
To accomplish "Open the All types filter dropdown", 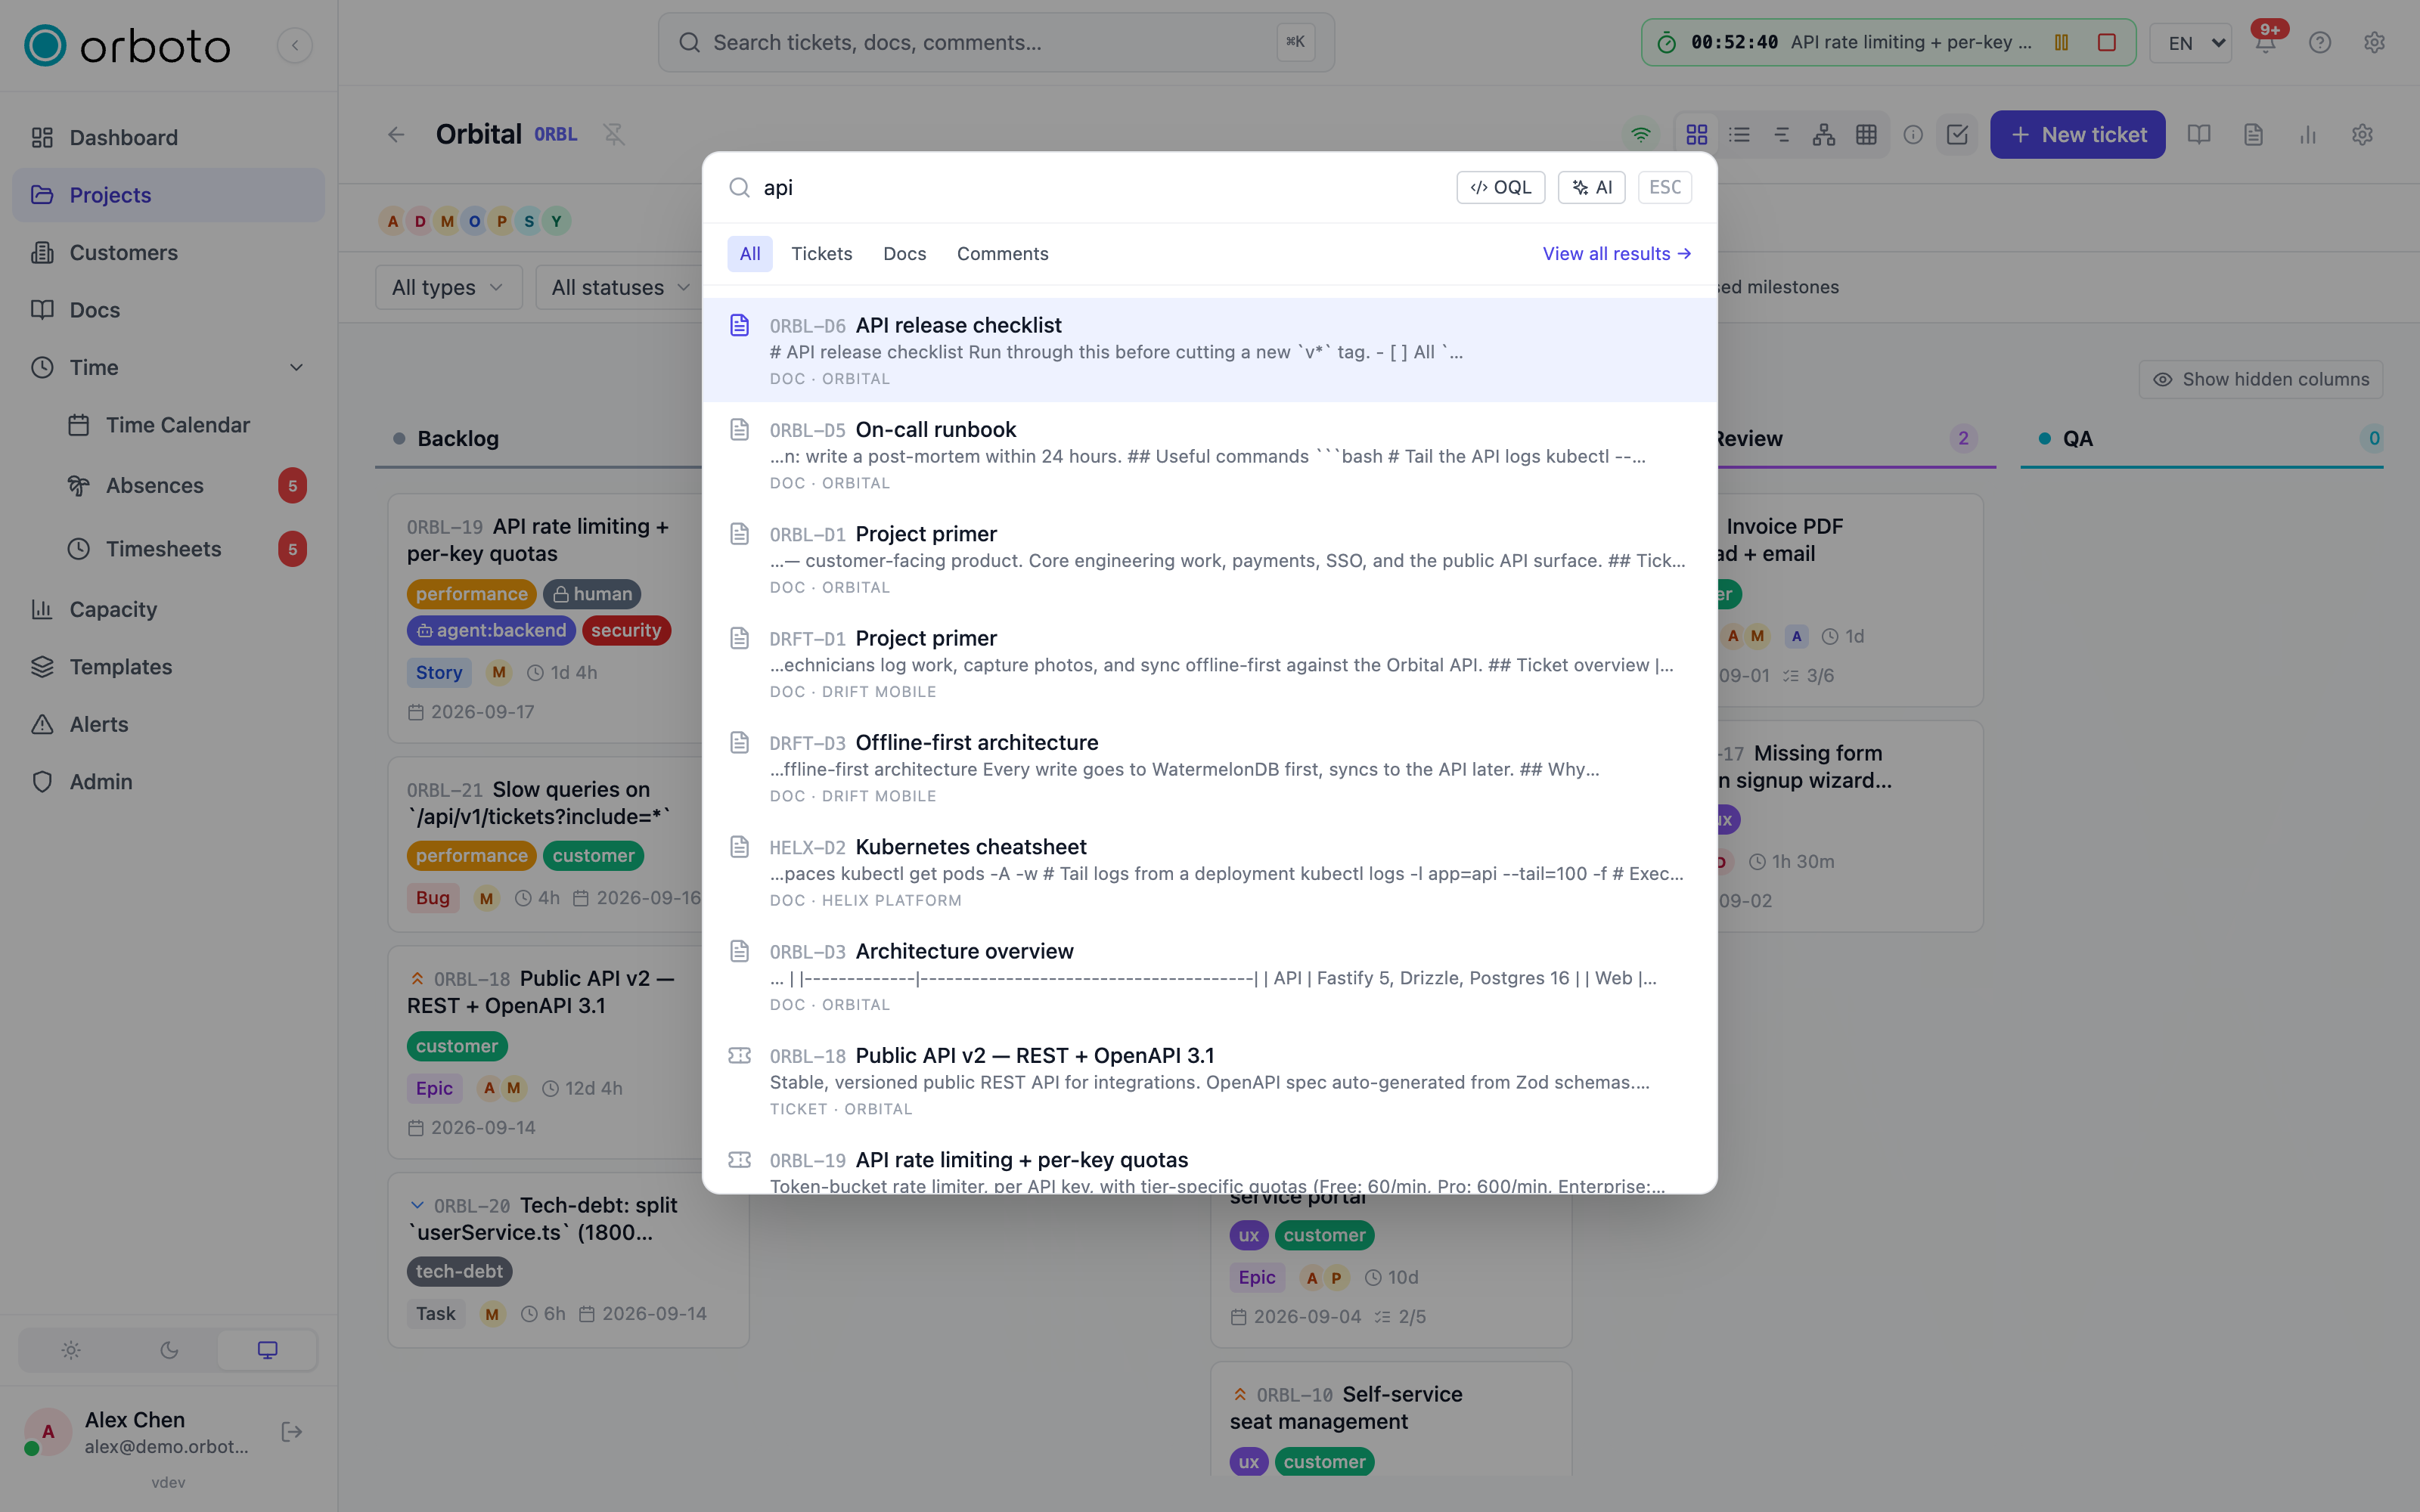I will (448, 287).
